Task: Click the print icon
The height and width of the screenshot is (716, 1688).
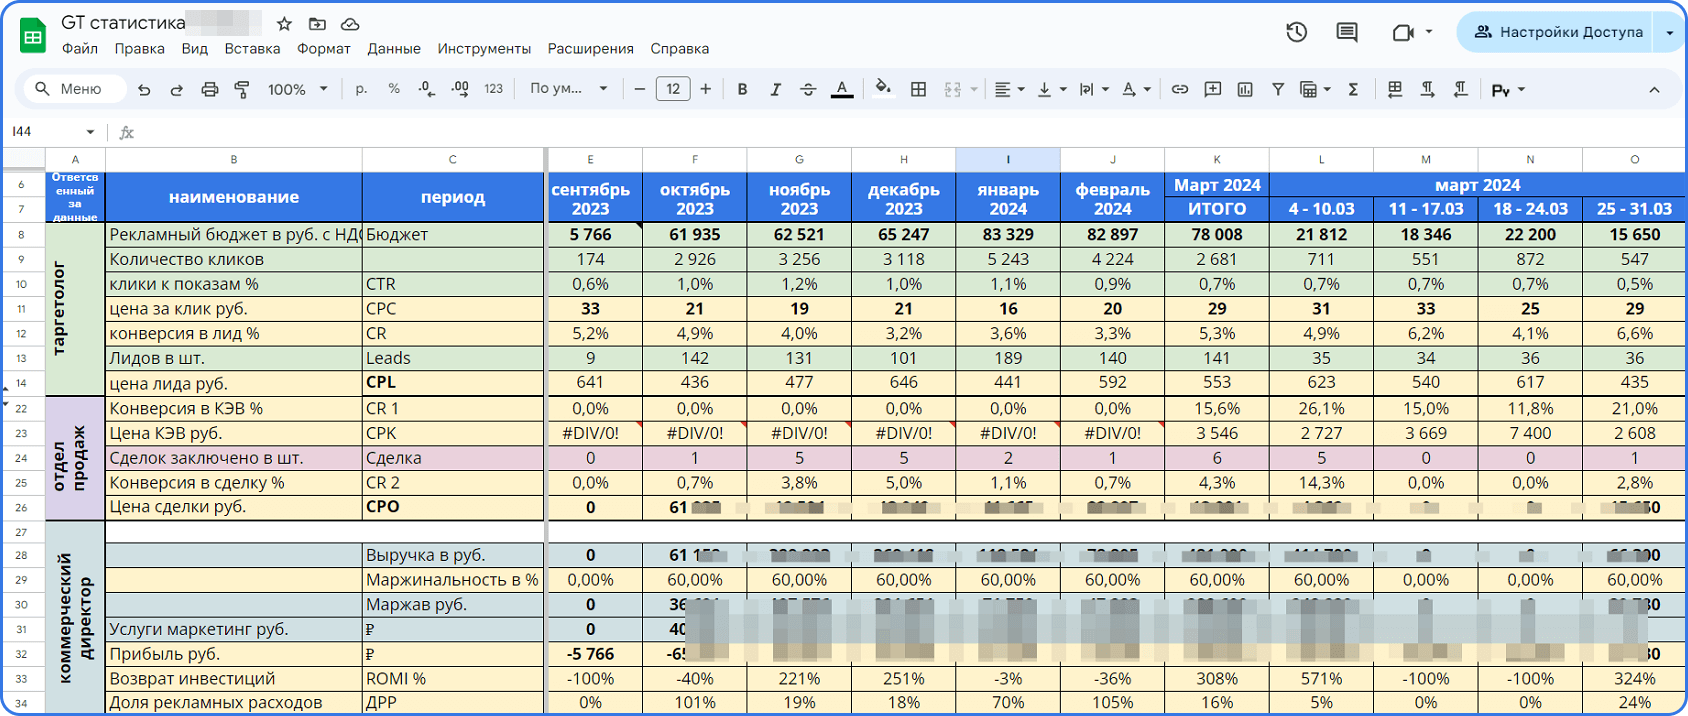Action: 209,90
